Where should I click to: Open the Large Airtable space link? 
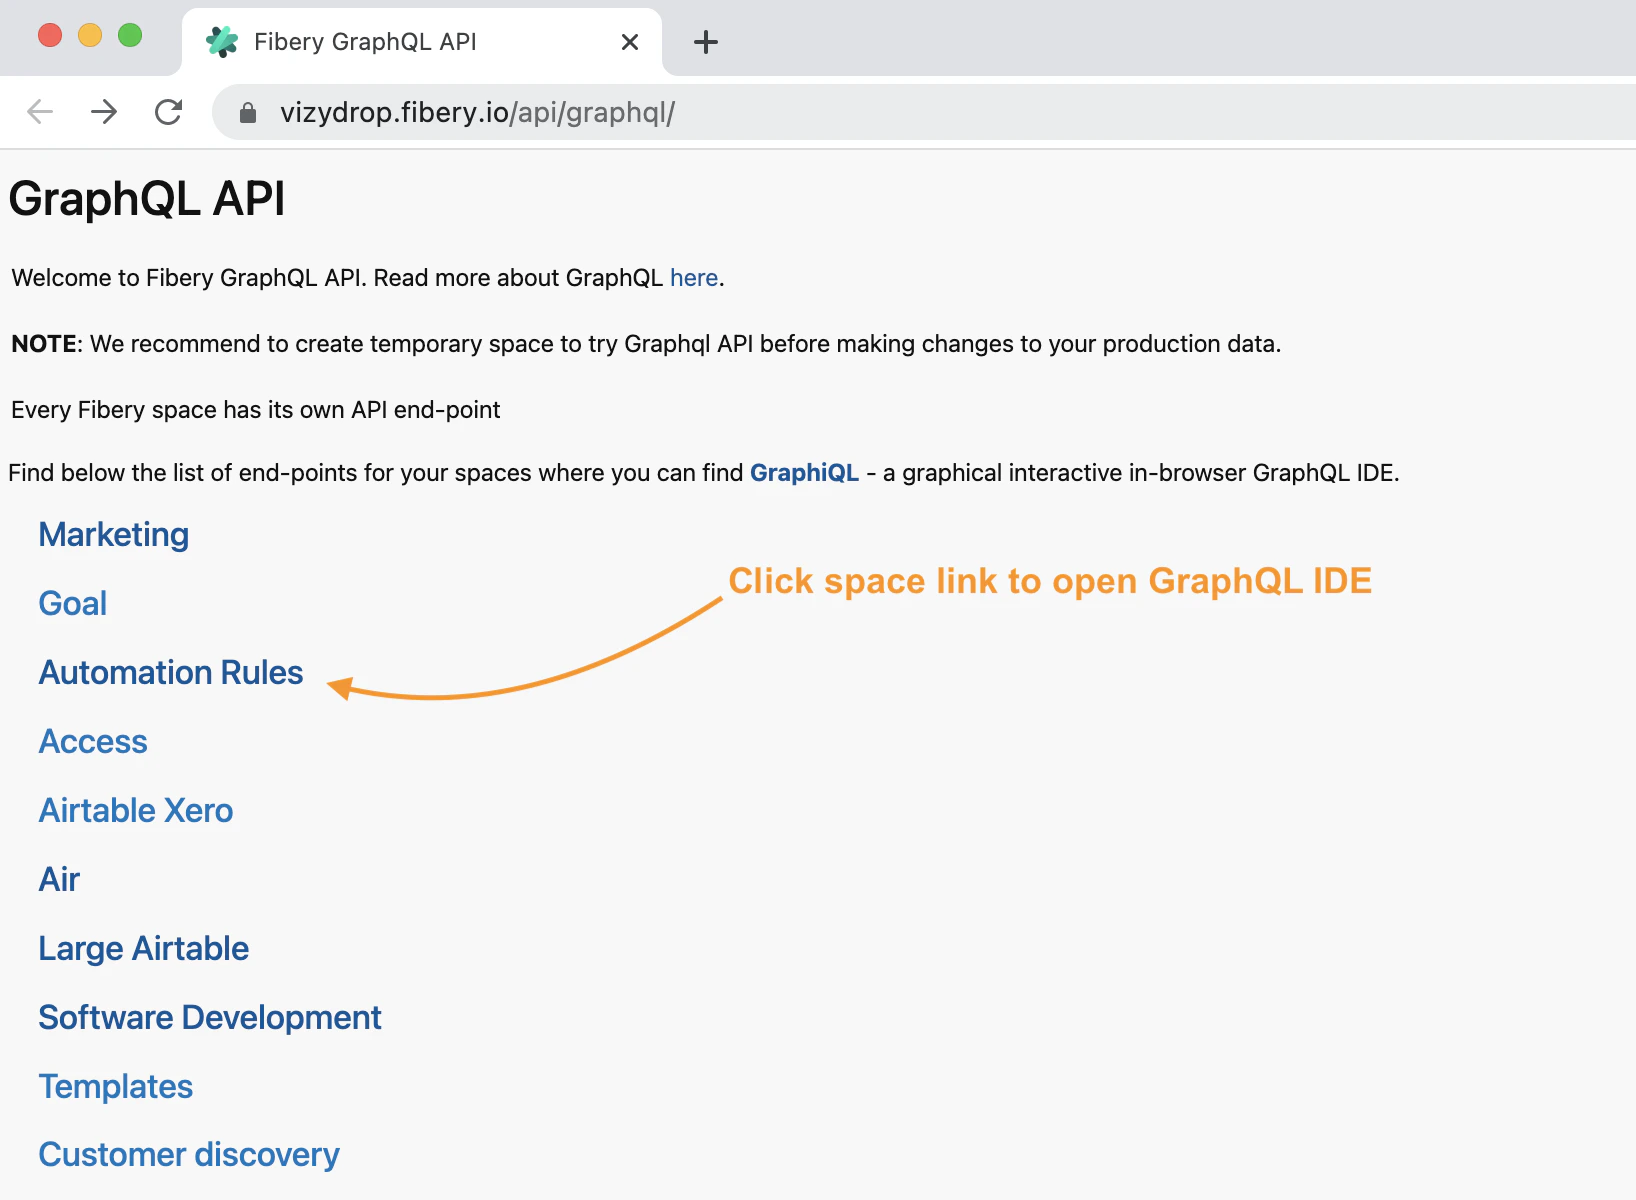pos(144,949)
